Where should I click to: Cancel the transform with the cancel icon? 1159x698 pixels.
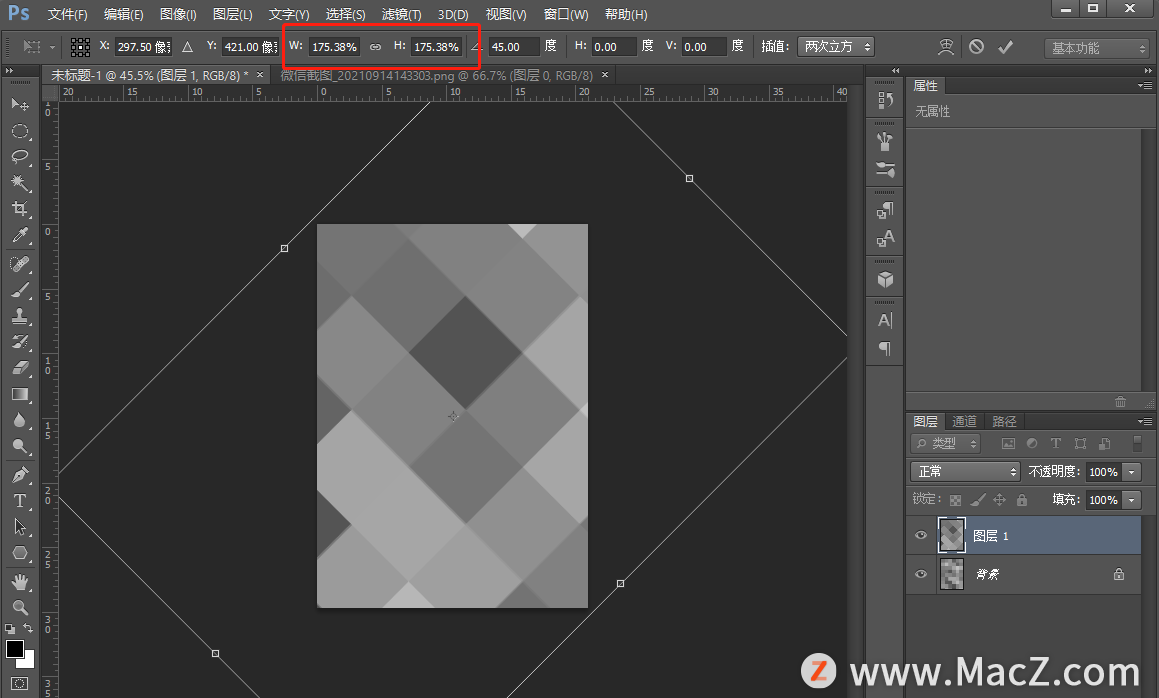pyautogui.click(x=976, y=47)
